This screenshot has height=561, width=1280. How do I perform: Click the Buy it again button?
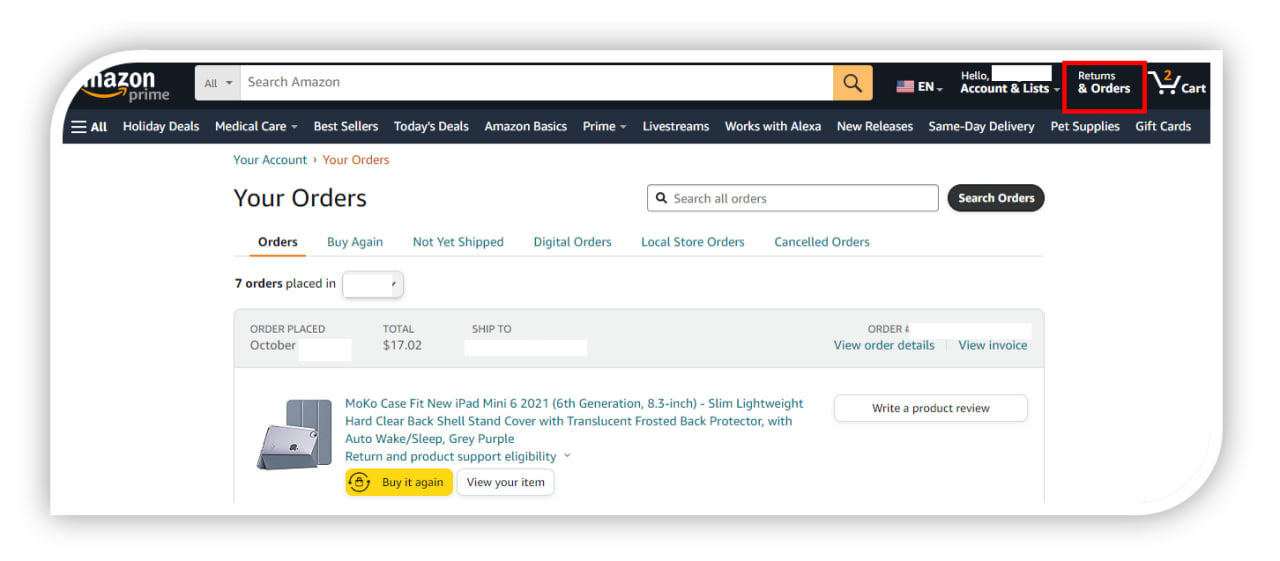tap(399, 482)
